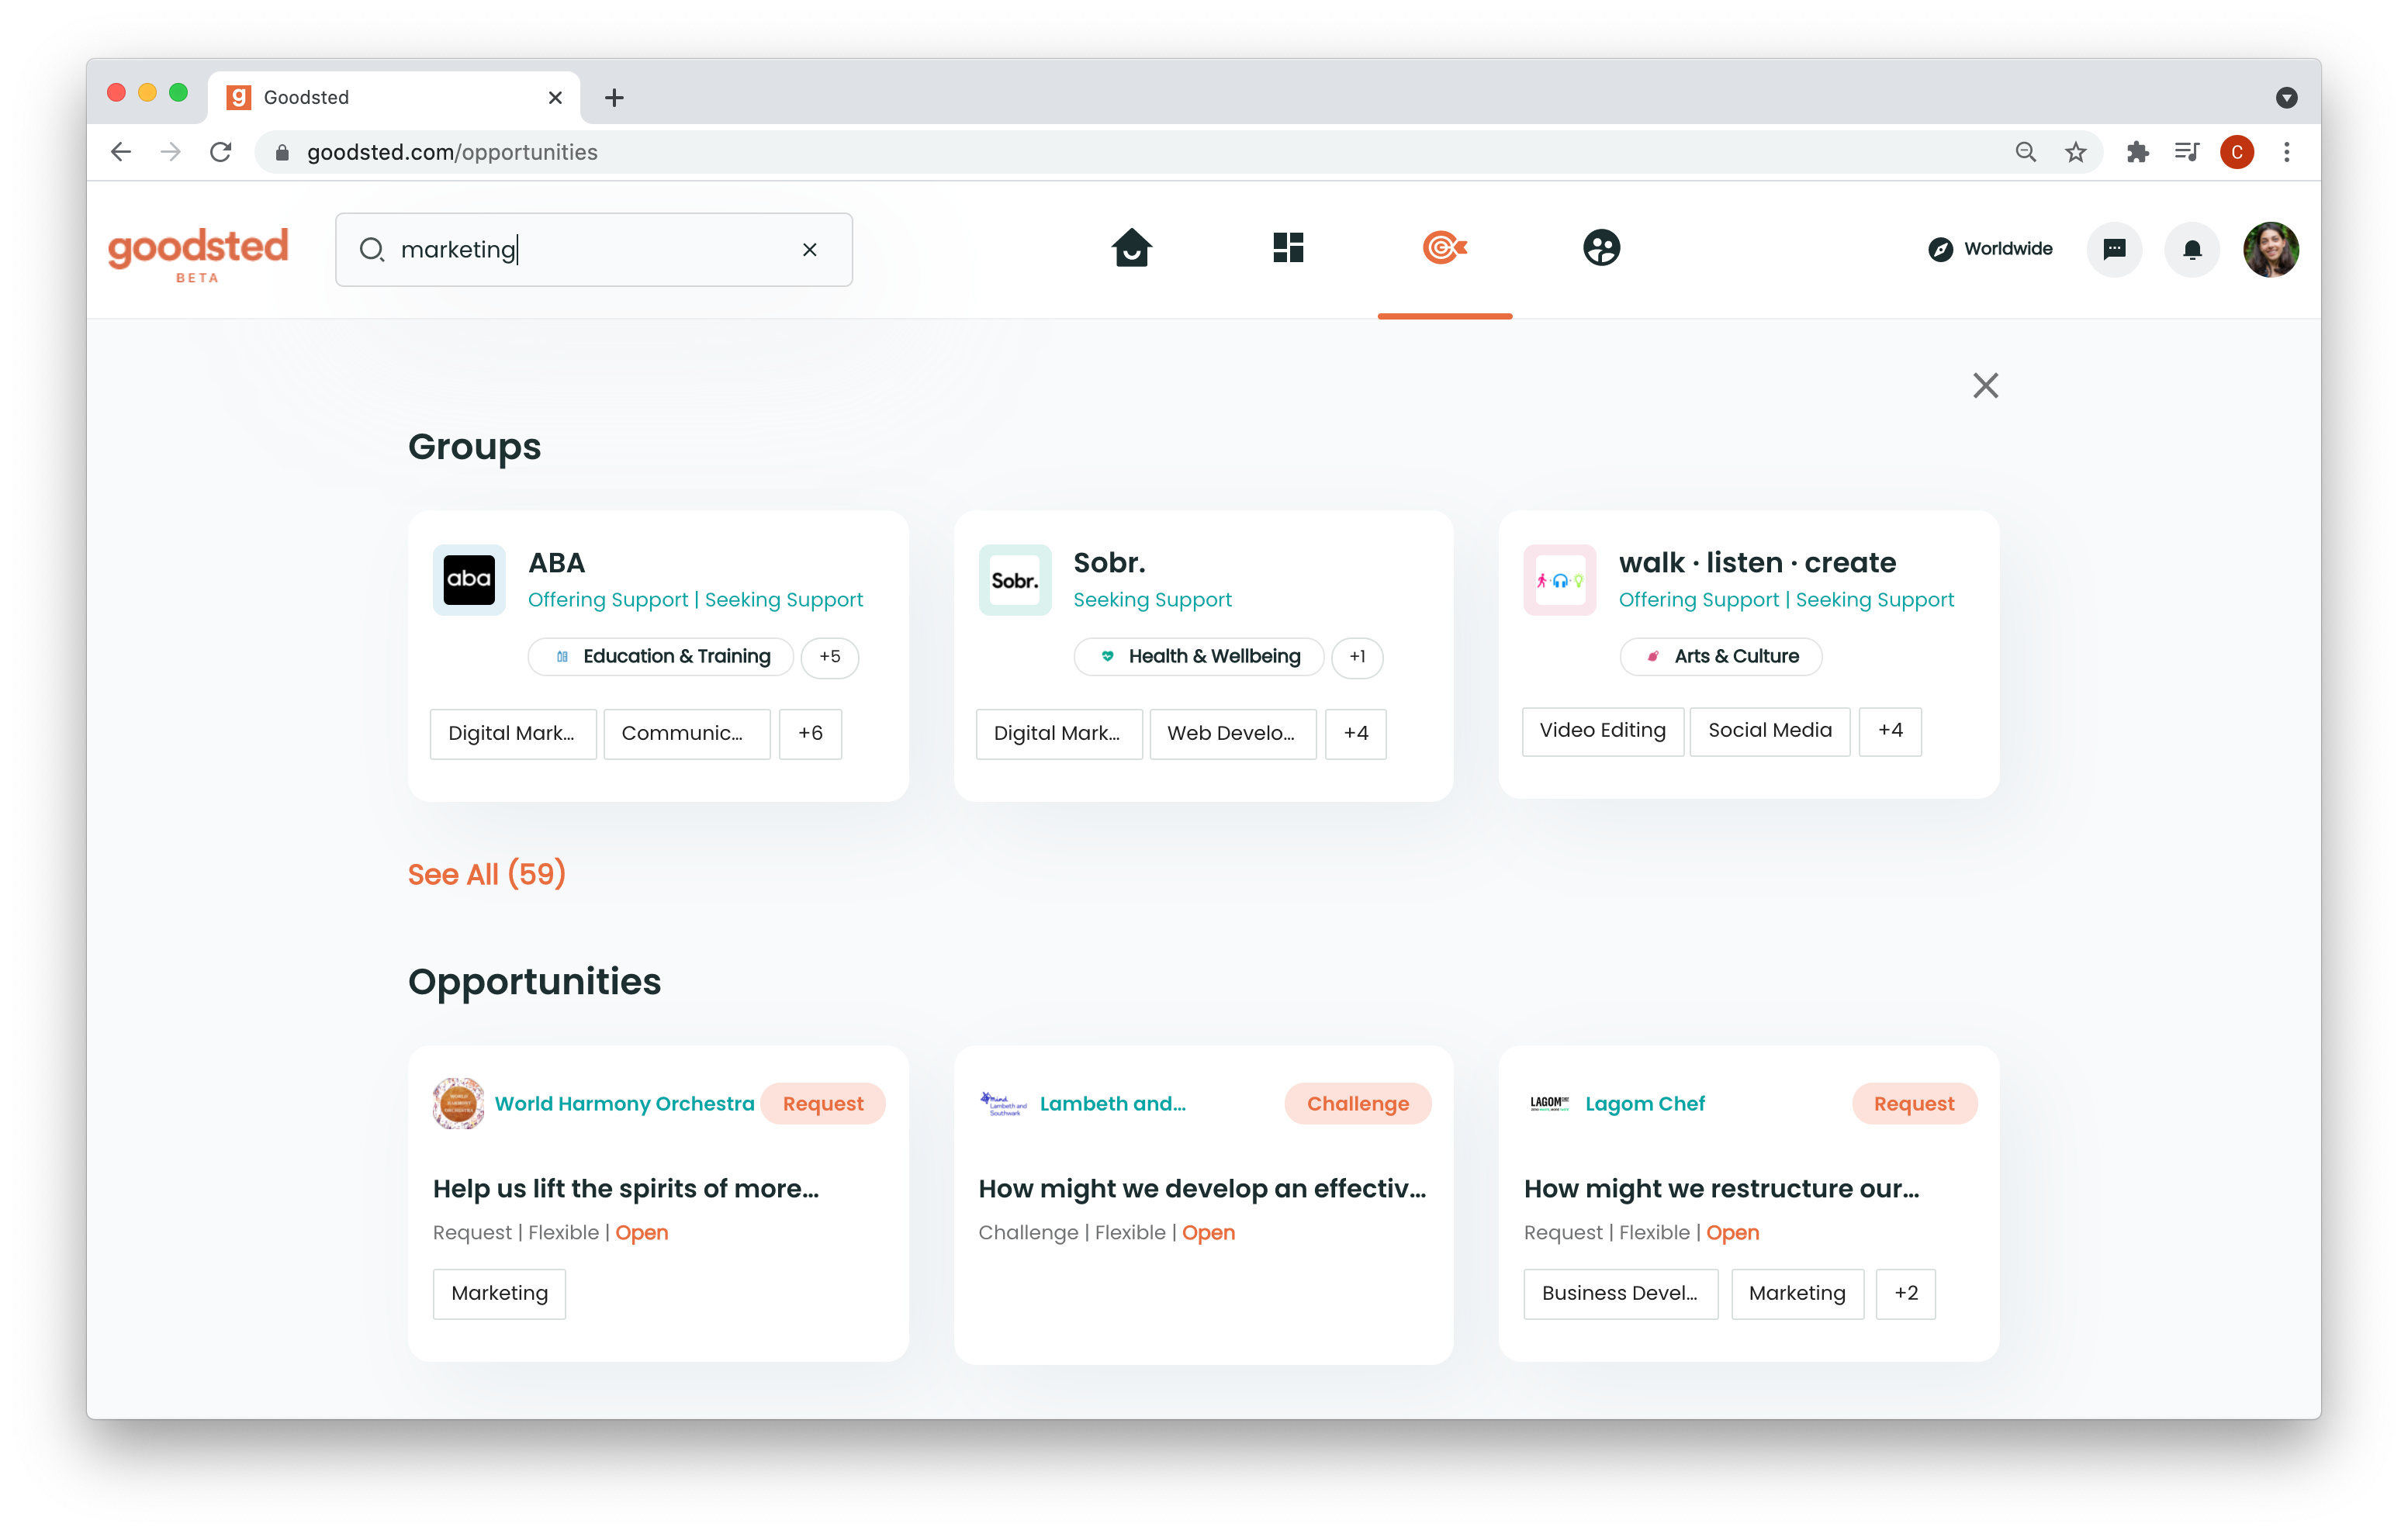The width and height of the screenshot is (2408, 1534).
Task: Open notifications bell
Action: (2192, 249)
